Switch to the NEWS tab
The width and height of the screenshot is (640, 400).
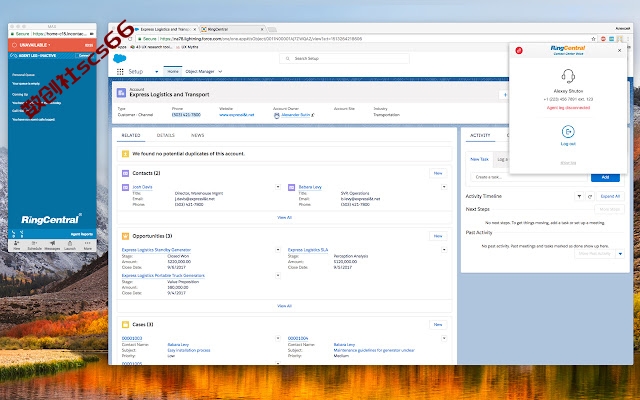click(x=198, y=136)
